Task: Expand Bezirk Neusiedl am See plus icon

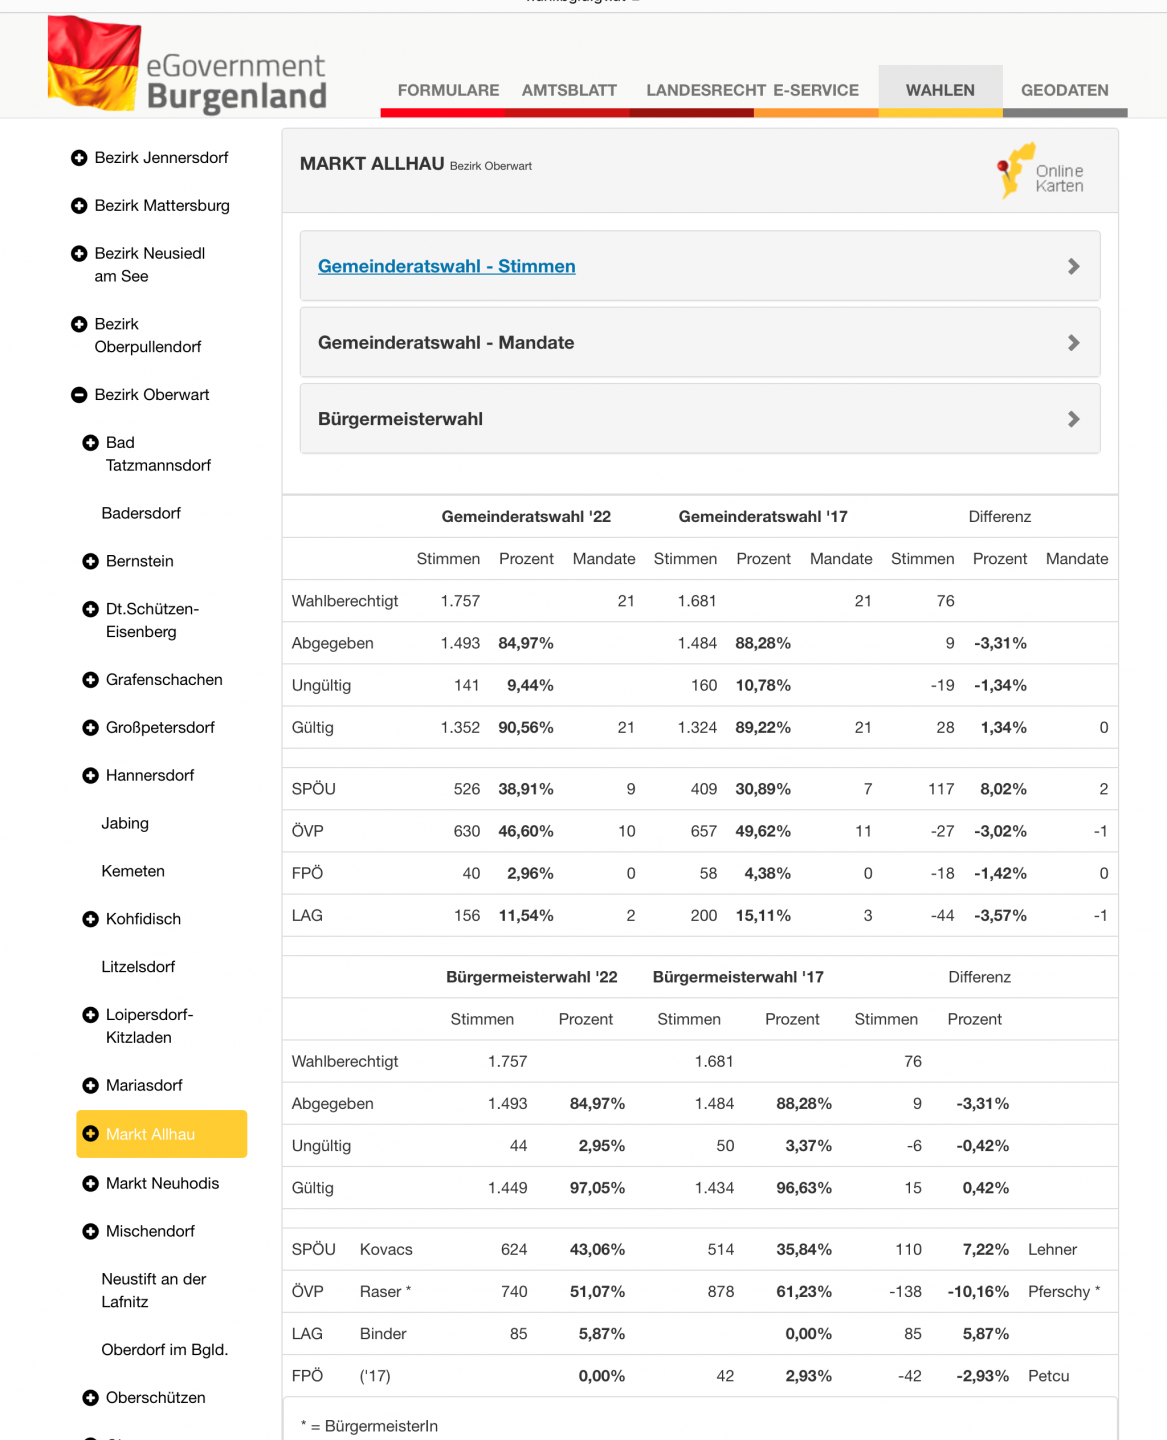Action: click(x=79, y=254)
